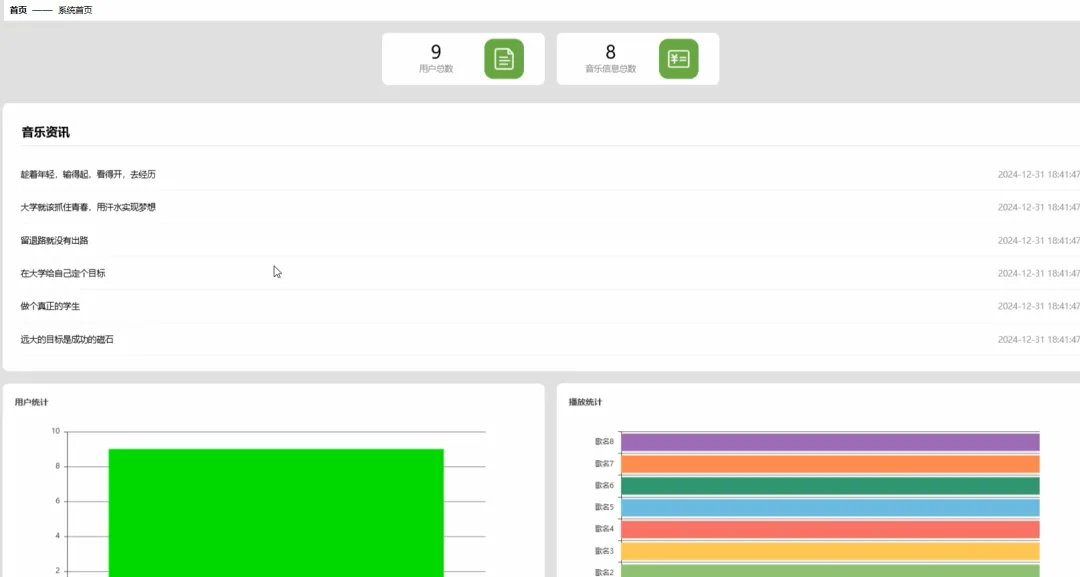Click the 播放统计 chart title

585,402
